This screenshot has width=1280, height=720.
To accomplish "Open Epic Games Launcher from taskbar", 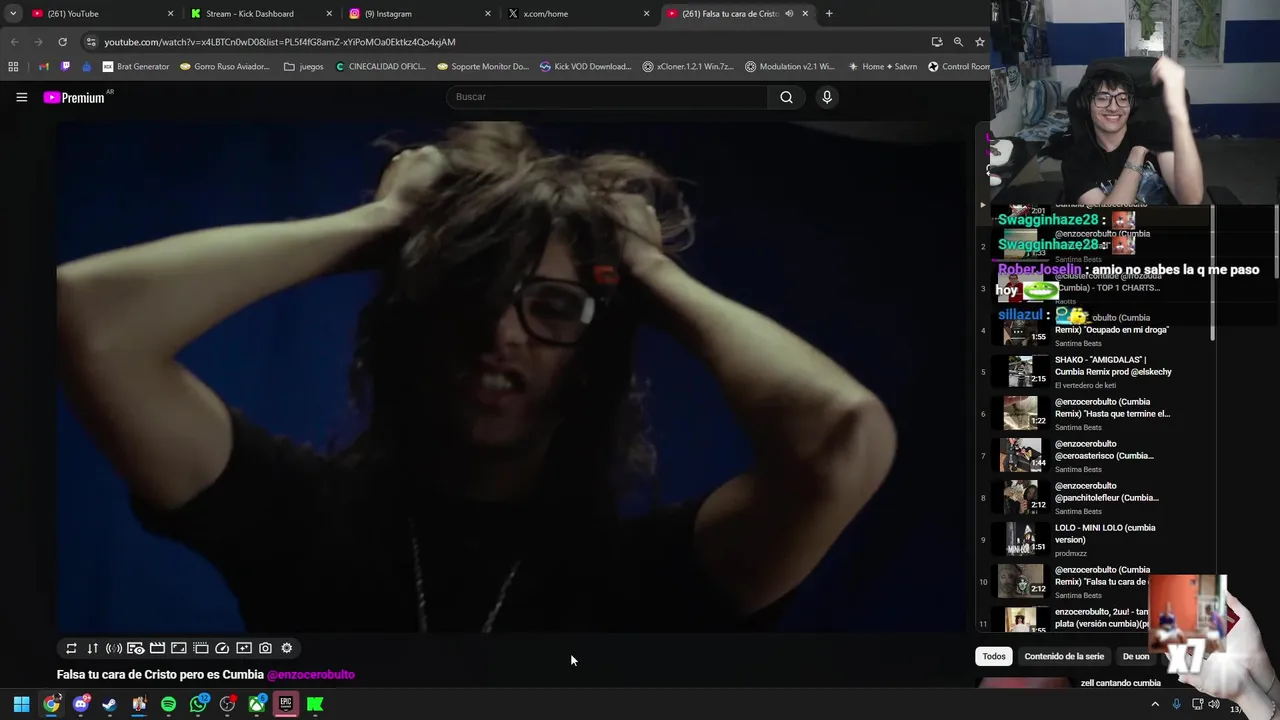I will click(x=286, y=704).
